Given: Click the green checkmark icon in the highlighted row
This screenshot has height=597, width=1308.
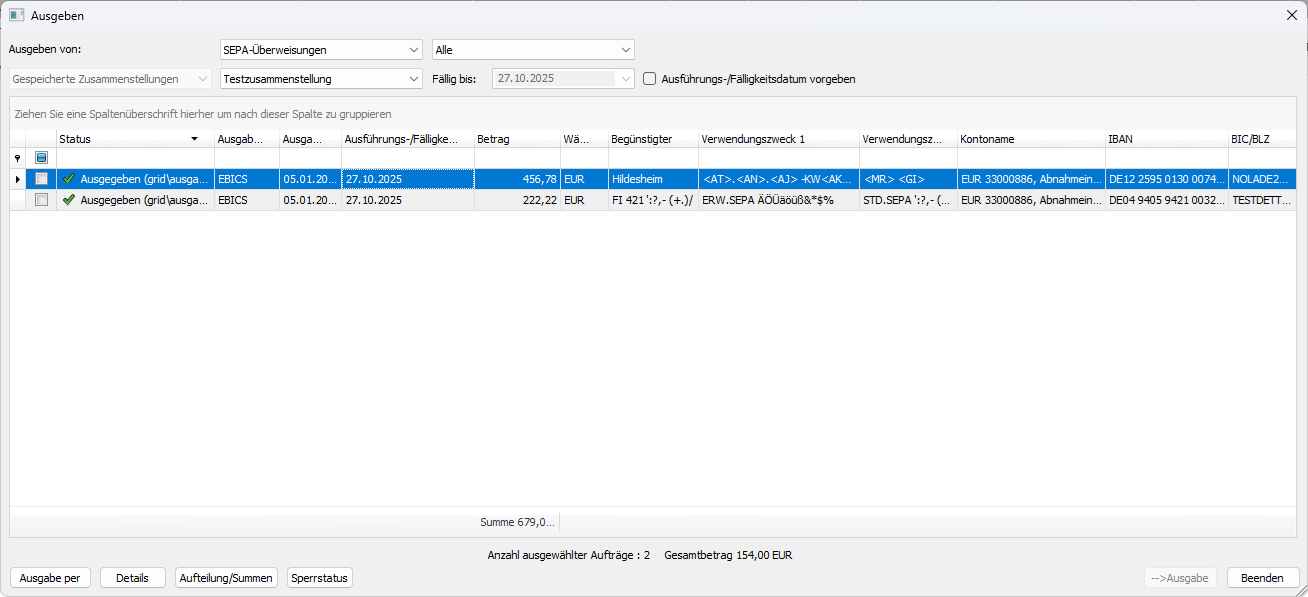Looking at the screenshot, I should 66,179.
